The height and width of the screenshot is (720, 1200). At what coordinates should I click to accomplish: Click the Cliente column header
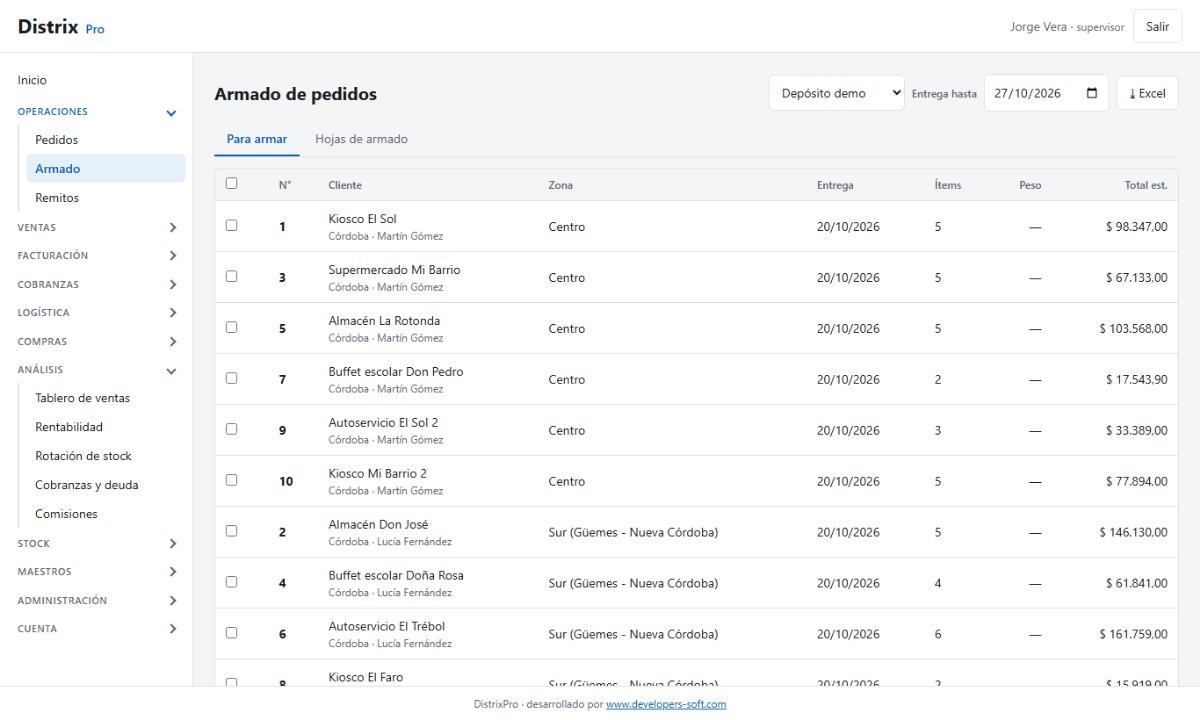coord(345,185)
